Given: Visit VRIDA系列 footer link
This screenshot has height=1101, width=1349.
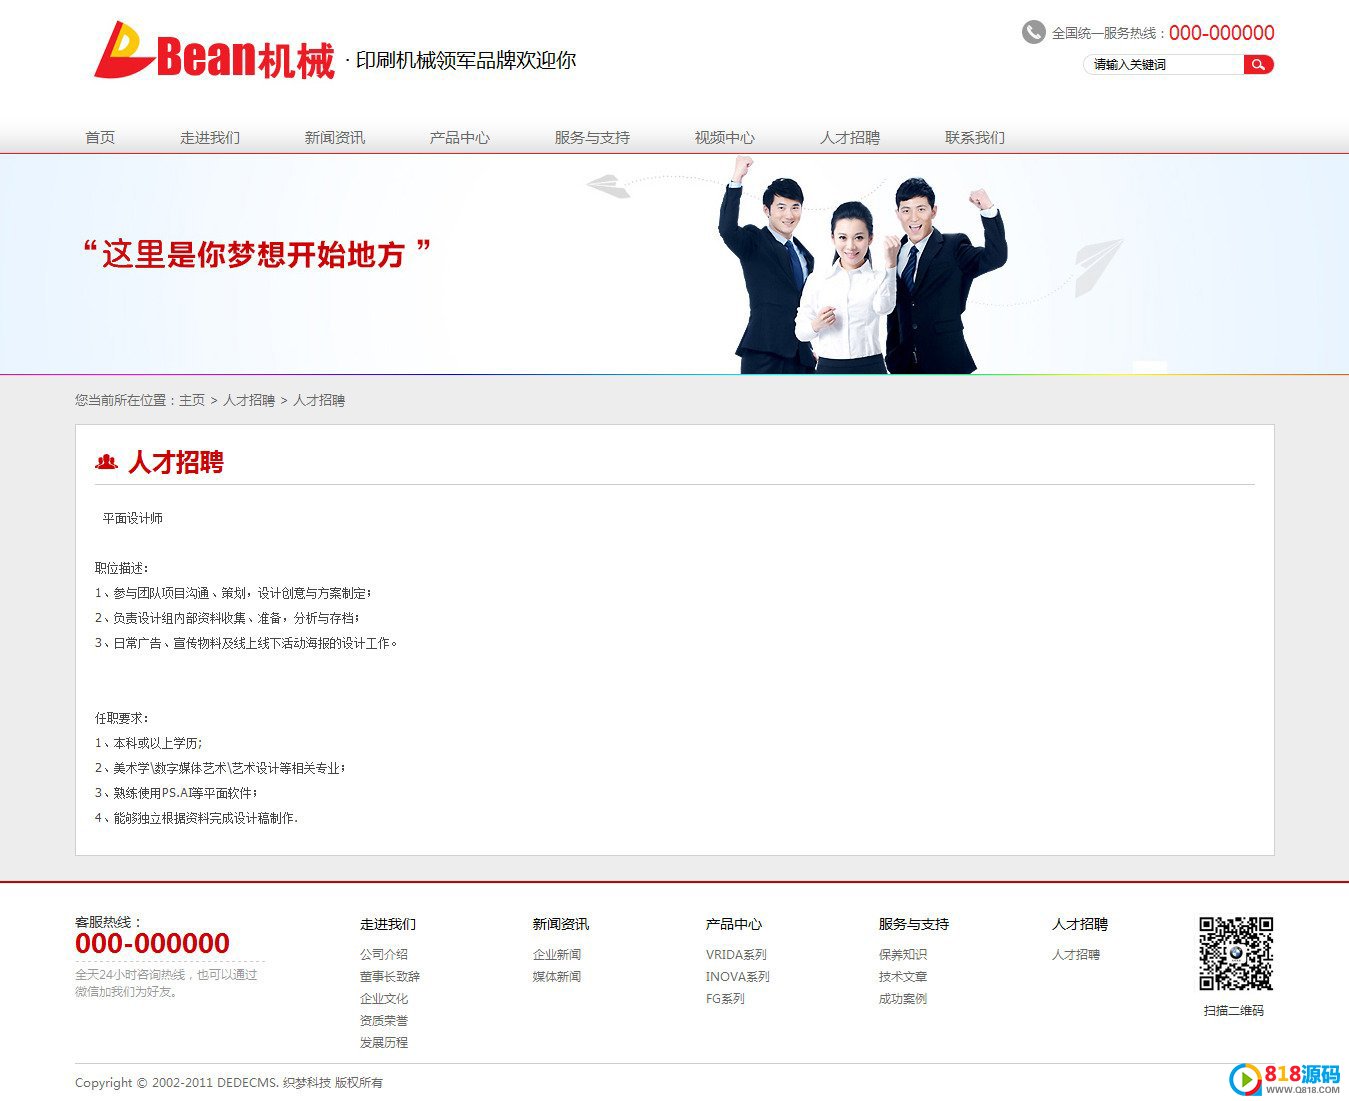Looking at the screenshot, I should (736, 955).
